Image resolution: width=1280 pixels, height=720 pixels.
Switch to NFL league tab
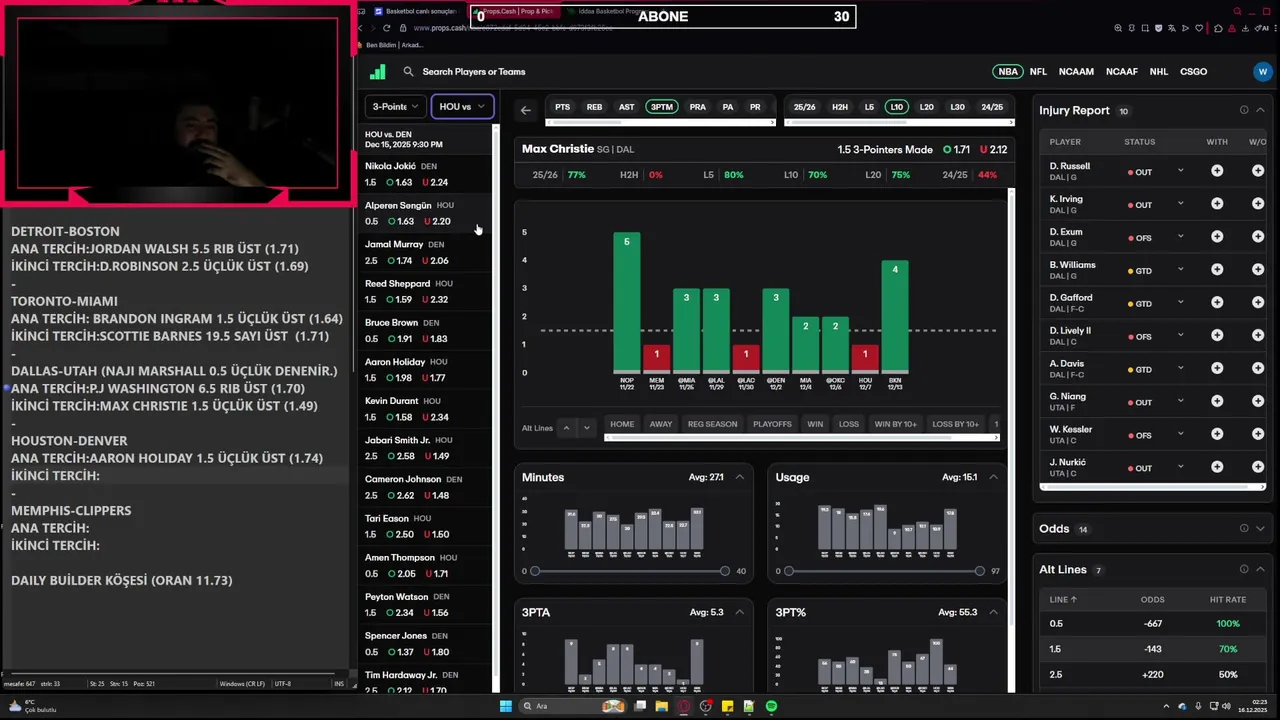(x=1039, y=72)
